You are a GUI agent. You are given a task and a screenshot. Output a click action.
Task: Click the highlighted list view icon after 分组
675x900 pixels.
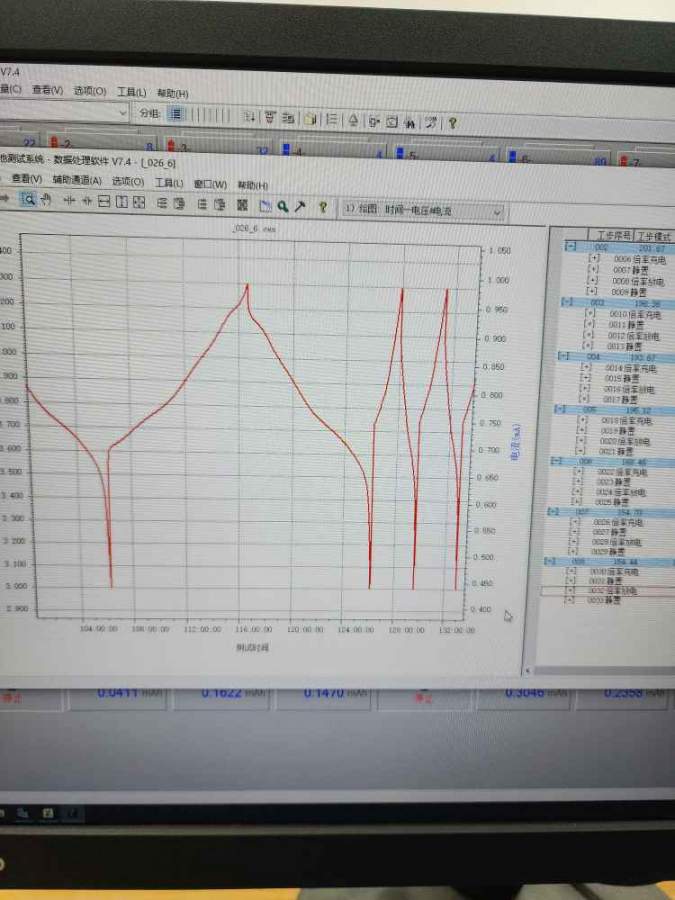tap(176, 114)
